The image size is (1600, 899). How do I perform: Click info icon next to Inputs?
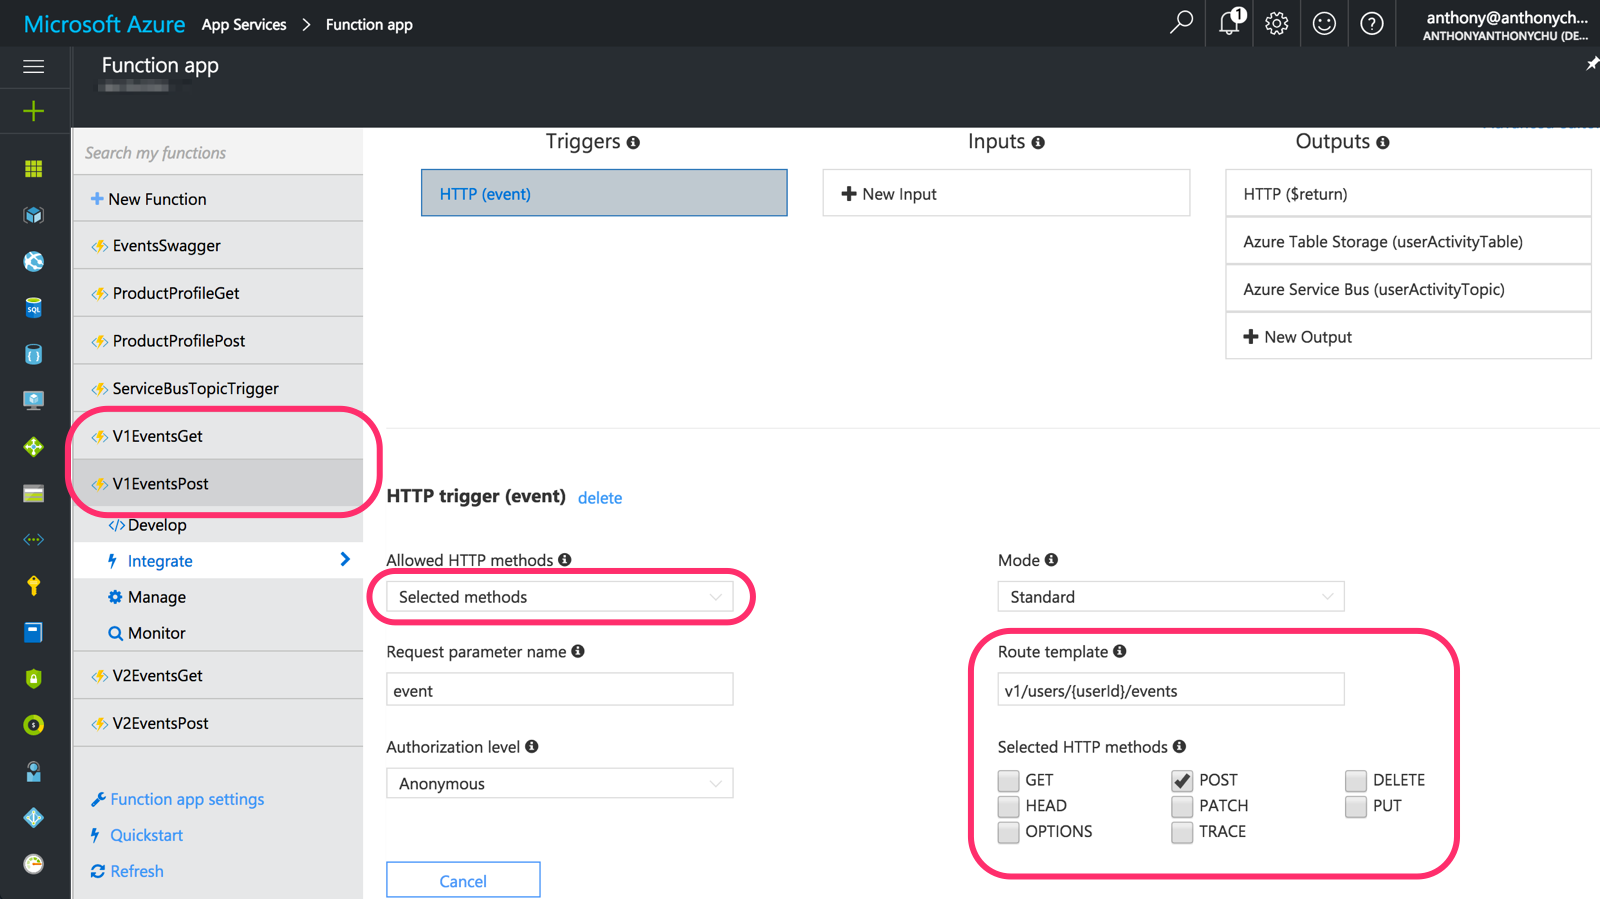pyautogui.click(x=1038, y=143)
